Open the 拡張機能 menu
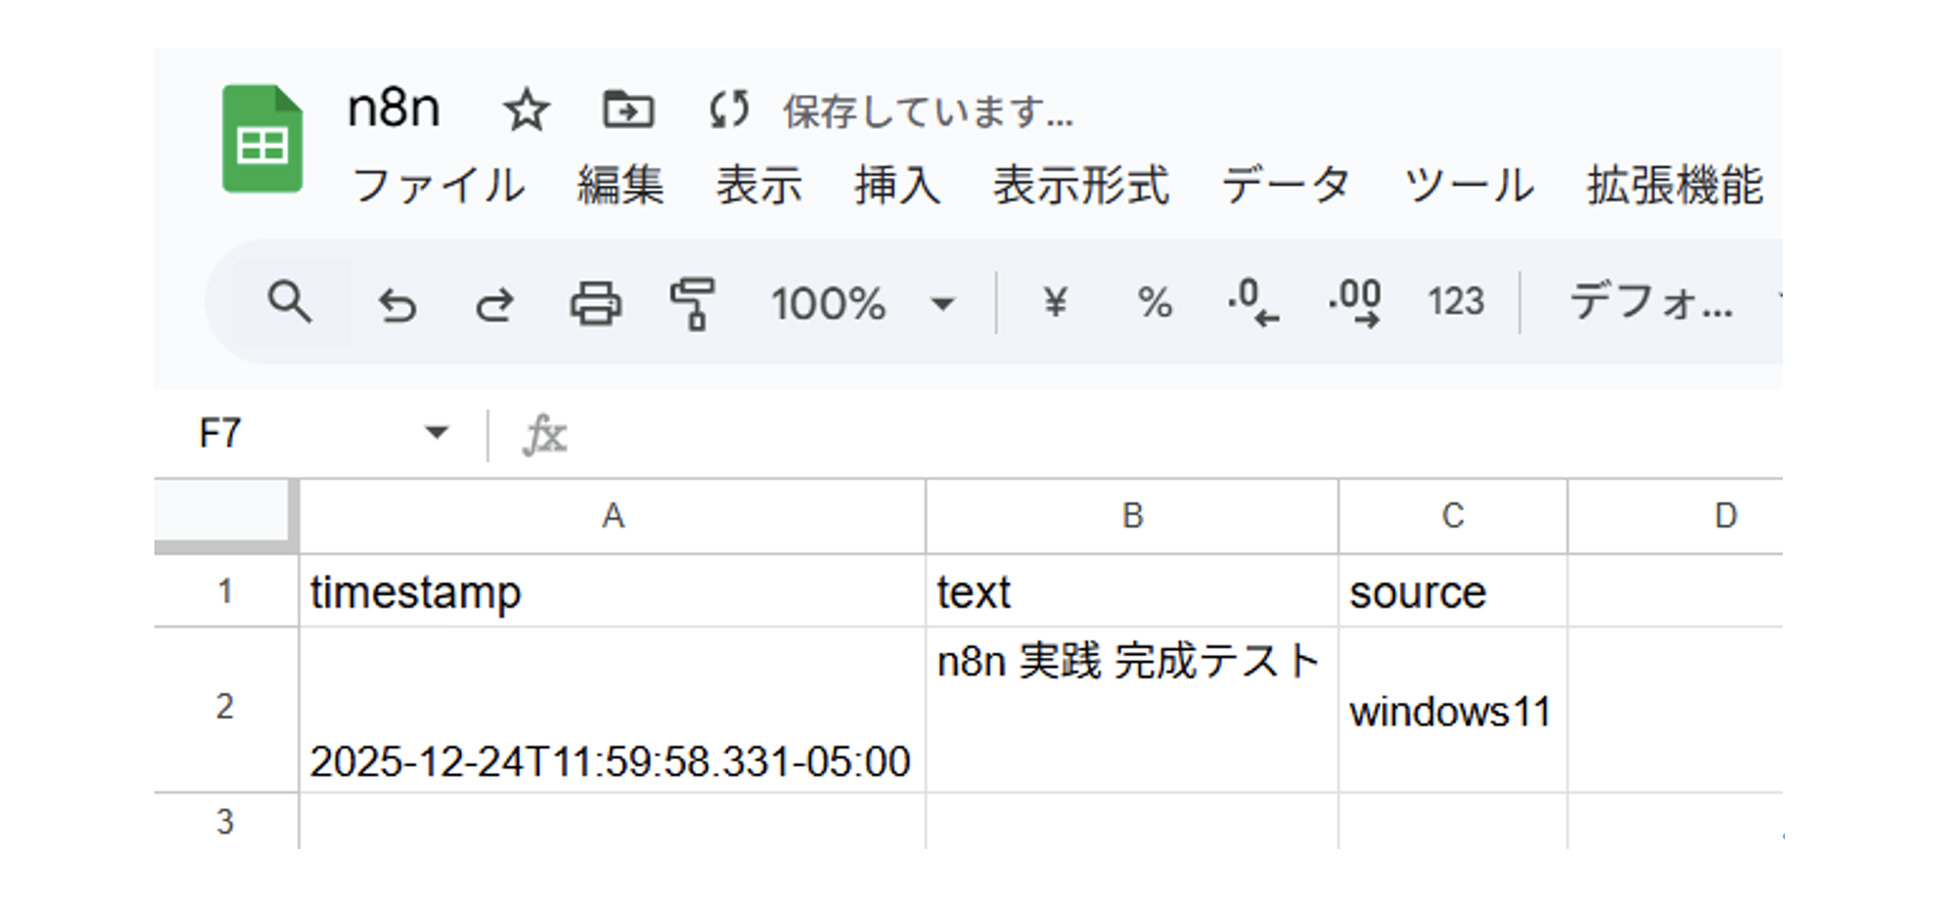The width and height of the screenshot is (1938, 899). (1674, 186)
